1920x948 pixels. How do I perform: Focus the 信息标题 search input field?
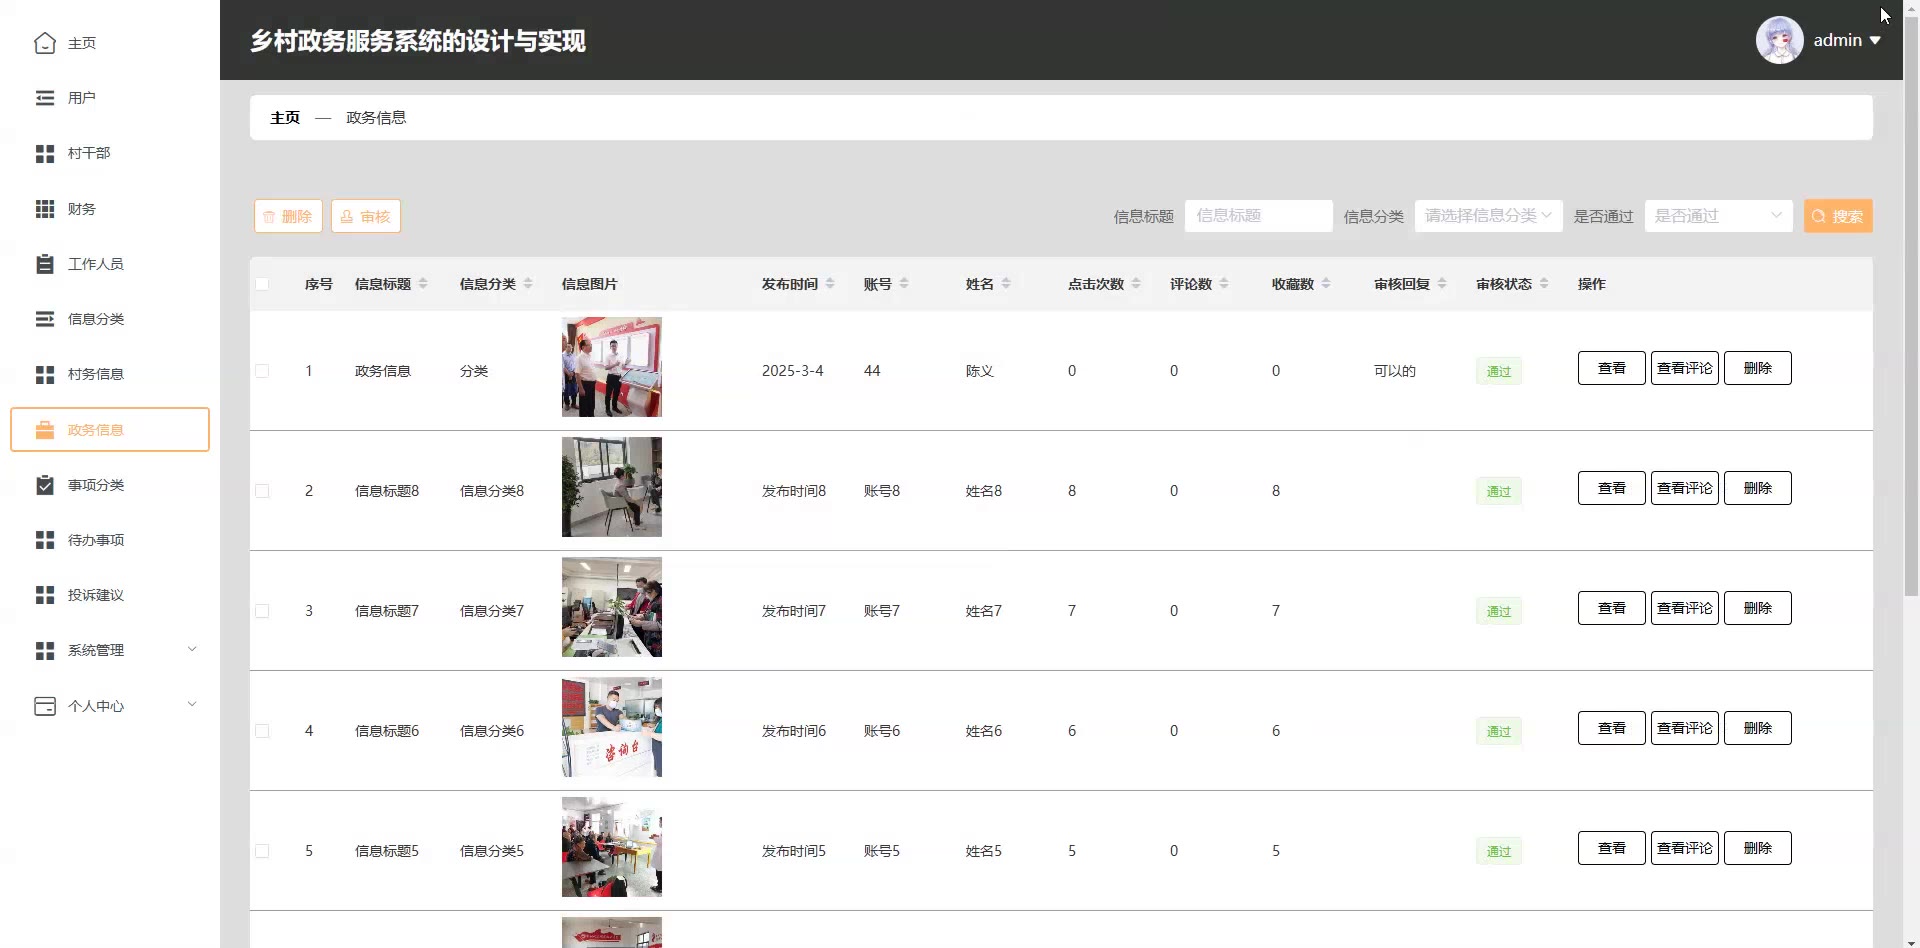[x=1258, y=216]
